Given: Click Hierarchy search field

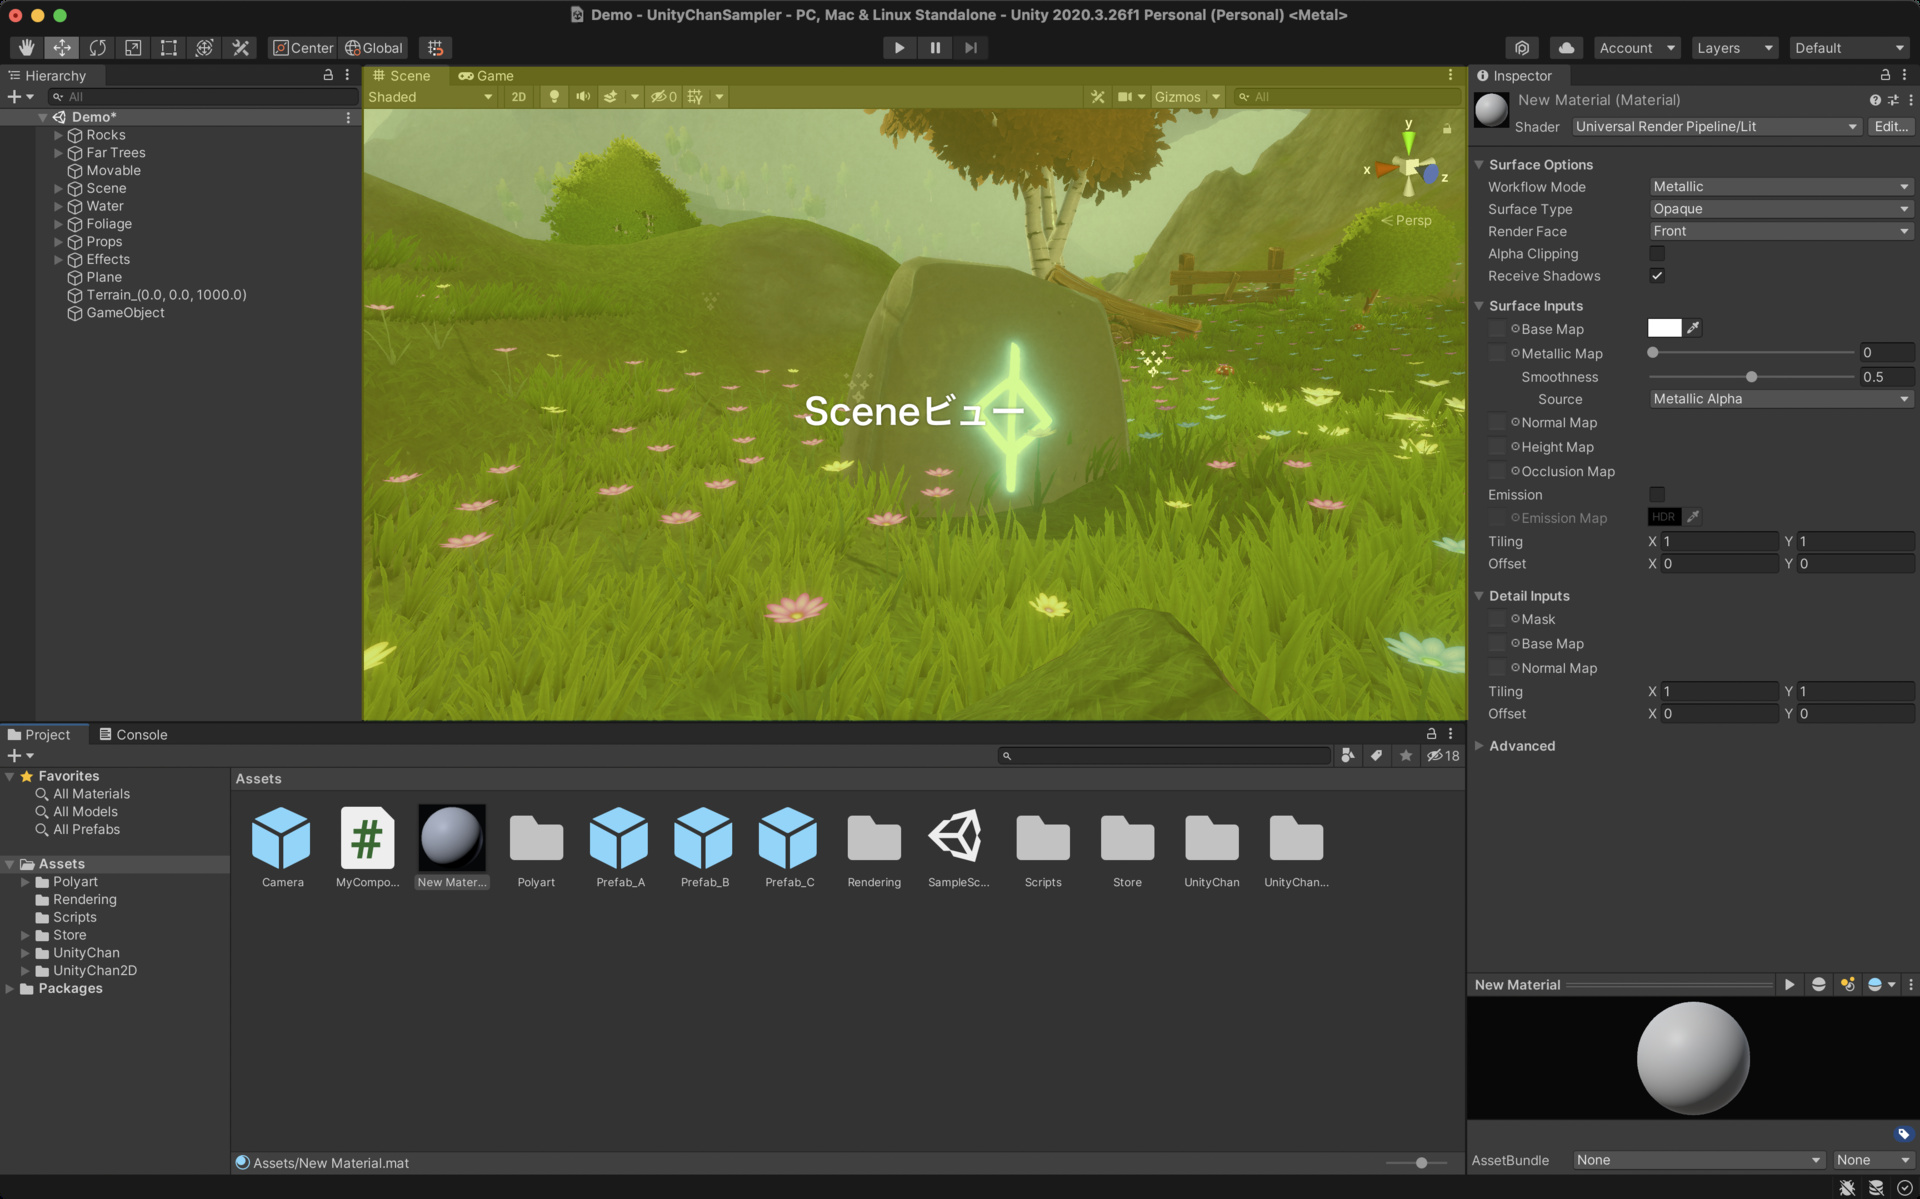Looking at the screenshot, I should point(203,97).
